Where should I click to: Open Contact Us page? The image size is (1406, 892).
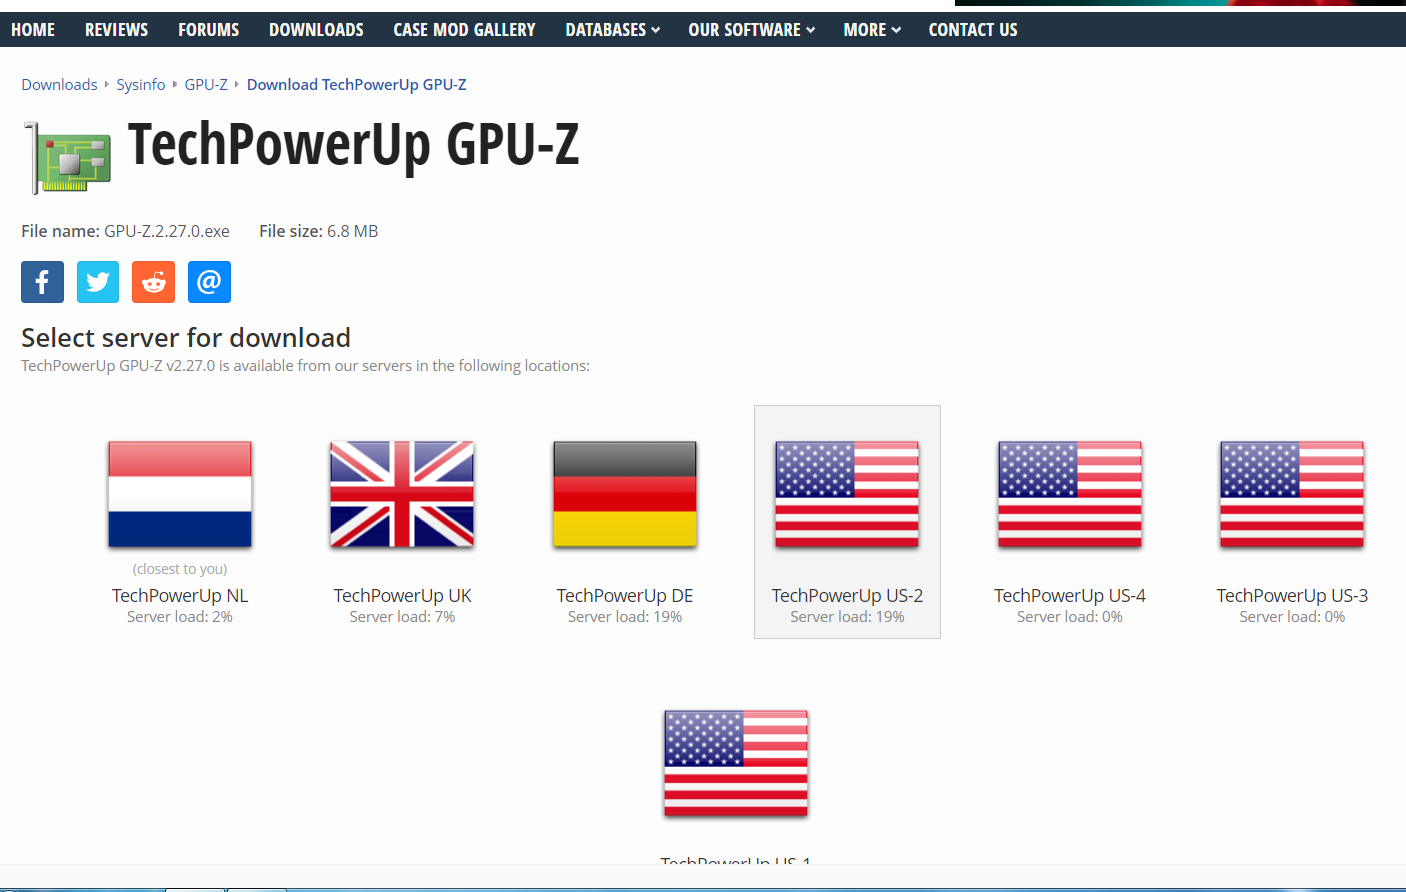tap(973, 30)
